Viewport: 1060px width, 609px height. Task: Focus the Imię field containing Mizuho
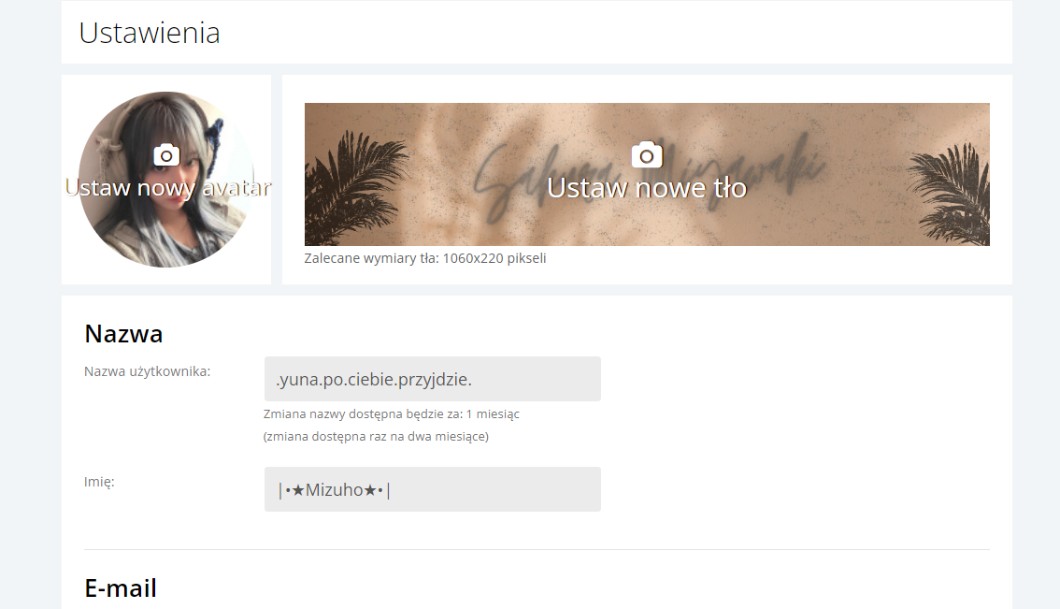[433, 489]
